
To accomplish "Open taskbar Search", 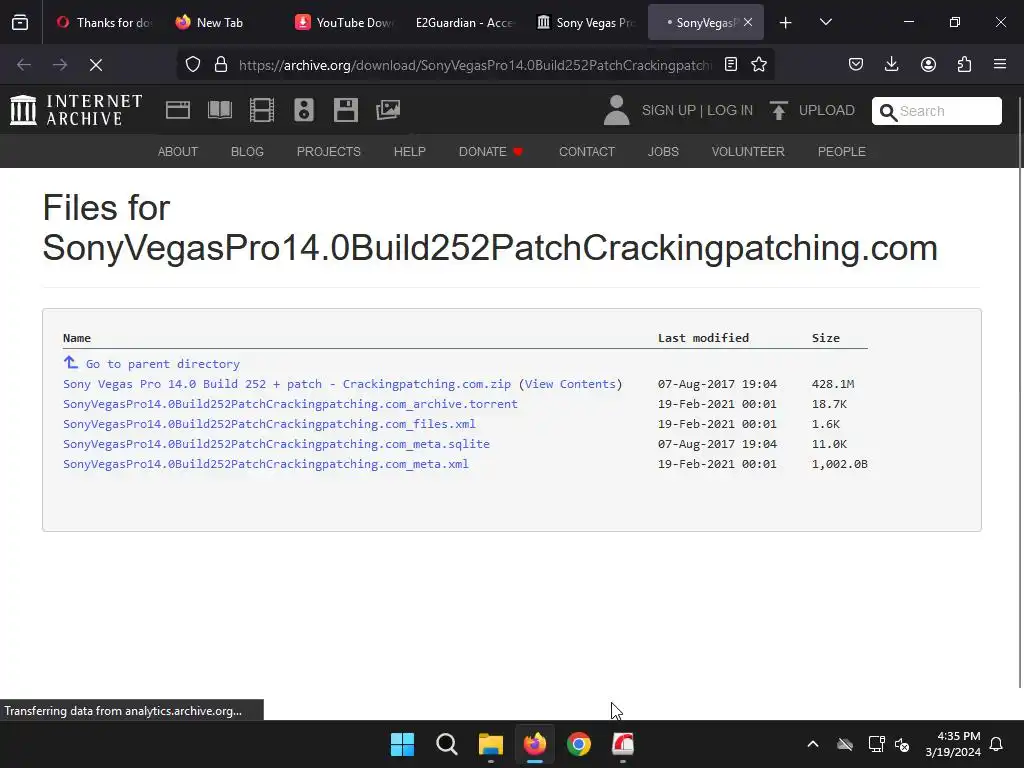I will 447,744.
